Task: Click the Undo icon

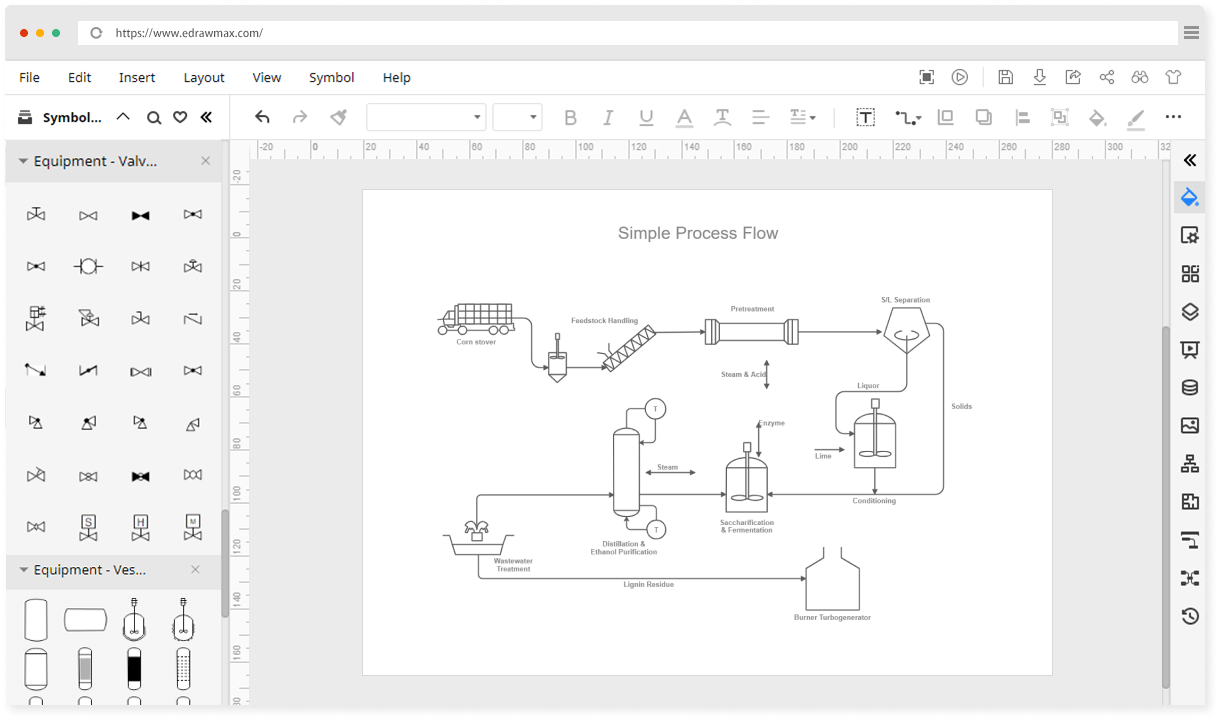Action: point(262,117)
